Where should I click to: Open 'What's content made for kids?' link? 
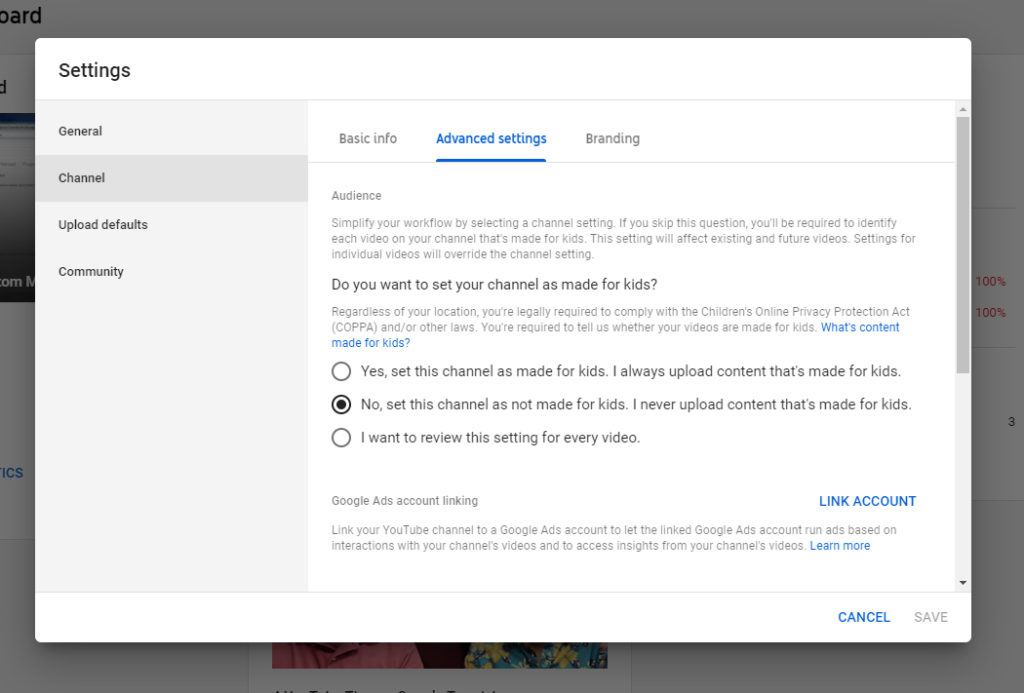[860, 327]
